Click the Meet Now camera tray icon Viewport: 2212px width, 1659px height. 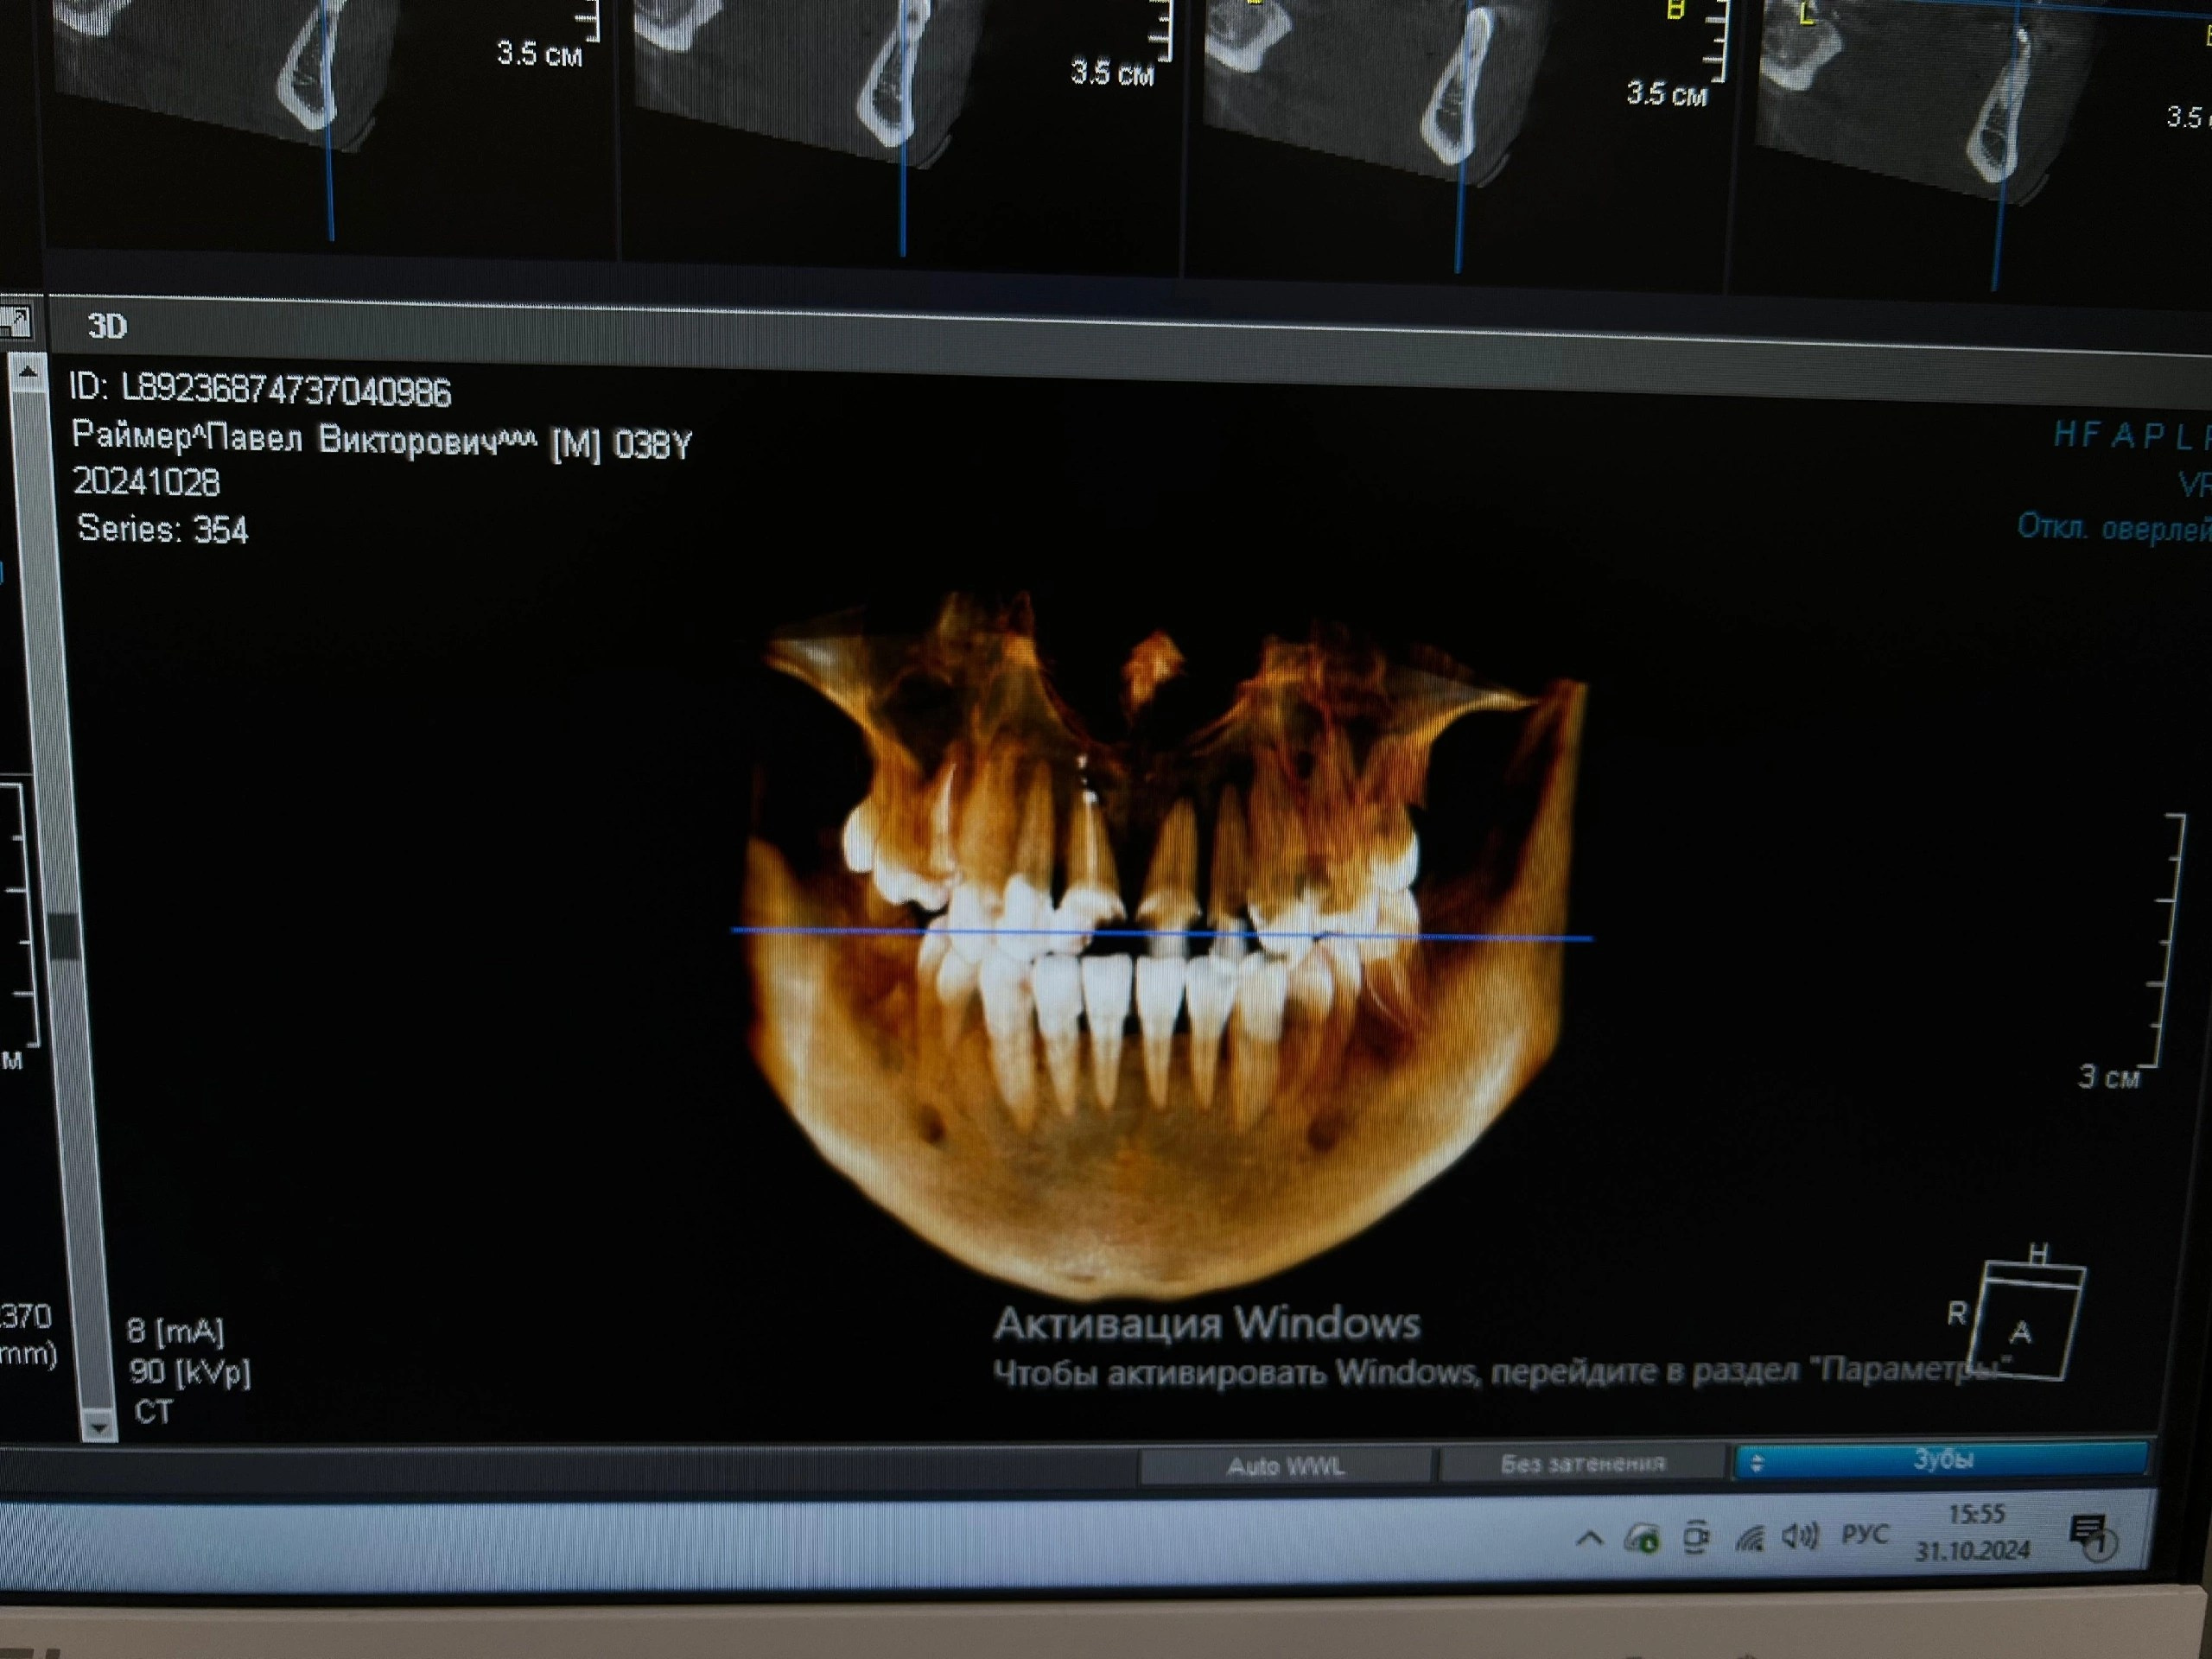click(1696, 1538)
